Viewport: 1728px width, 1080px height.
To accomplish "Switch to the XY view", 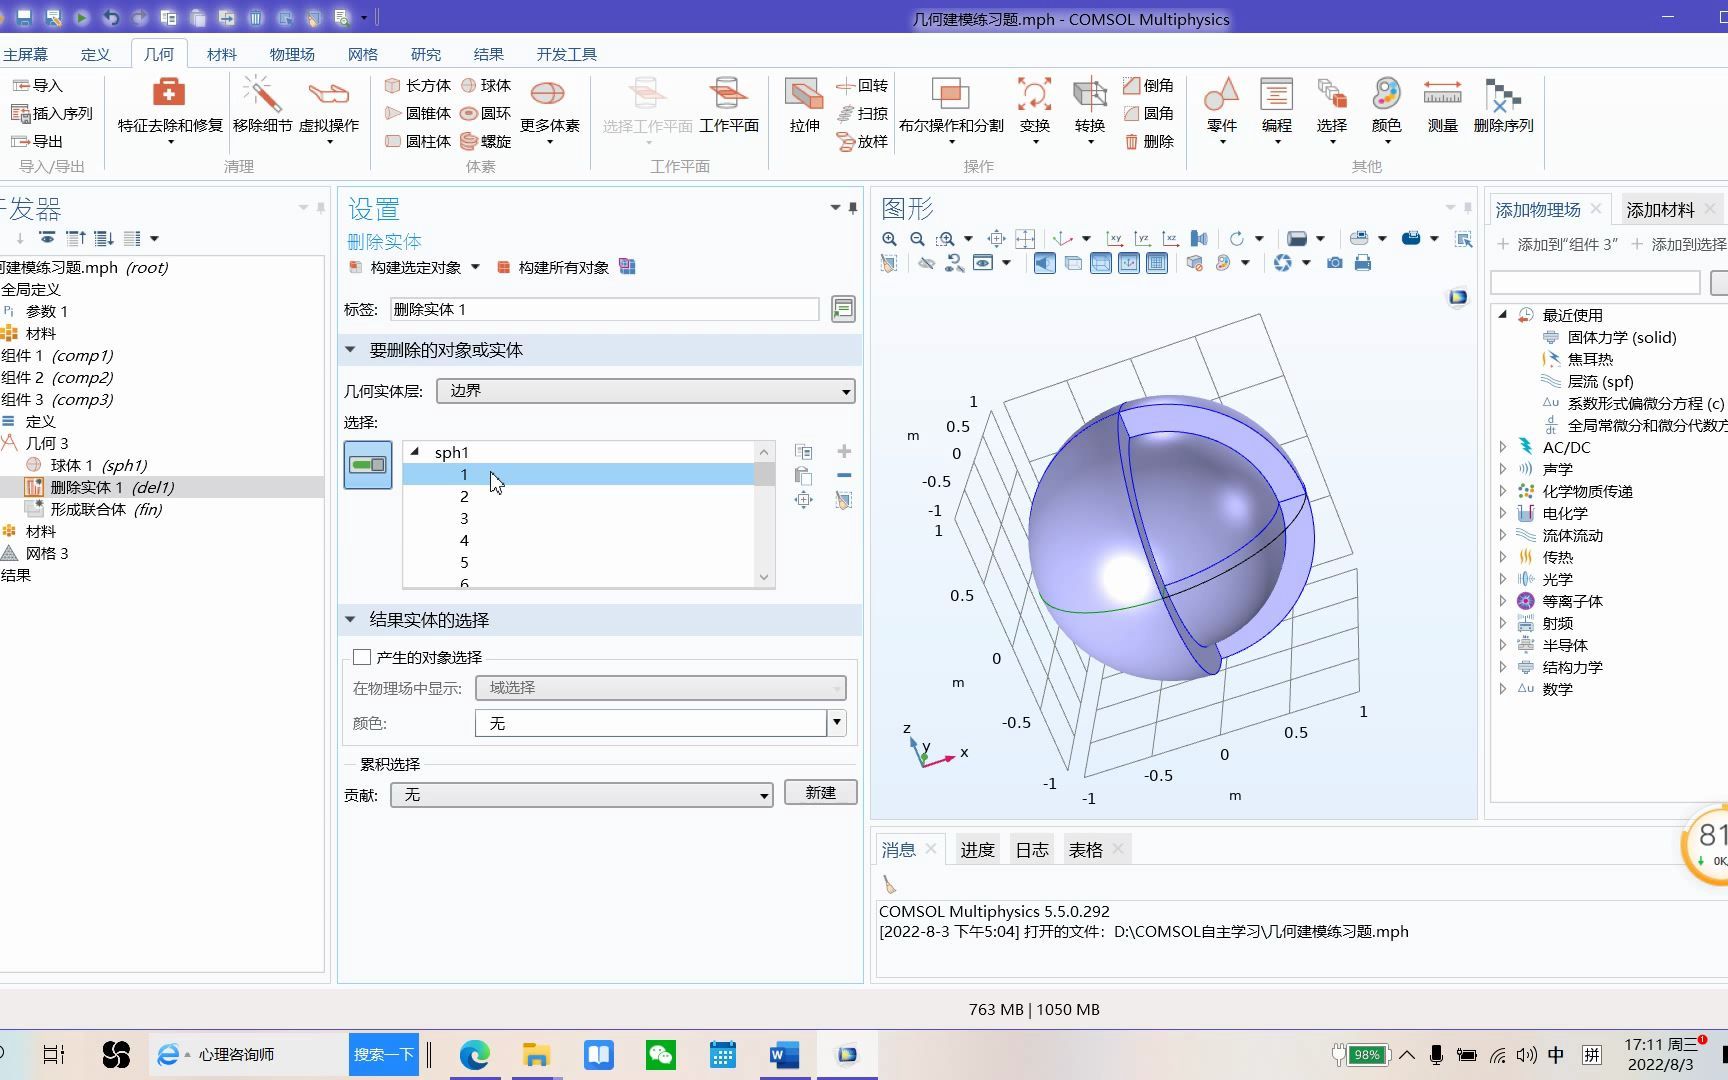I will click(1114, 239).
